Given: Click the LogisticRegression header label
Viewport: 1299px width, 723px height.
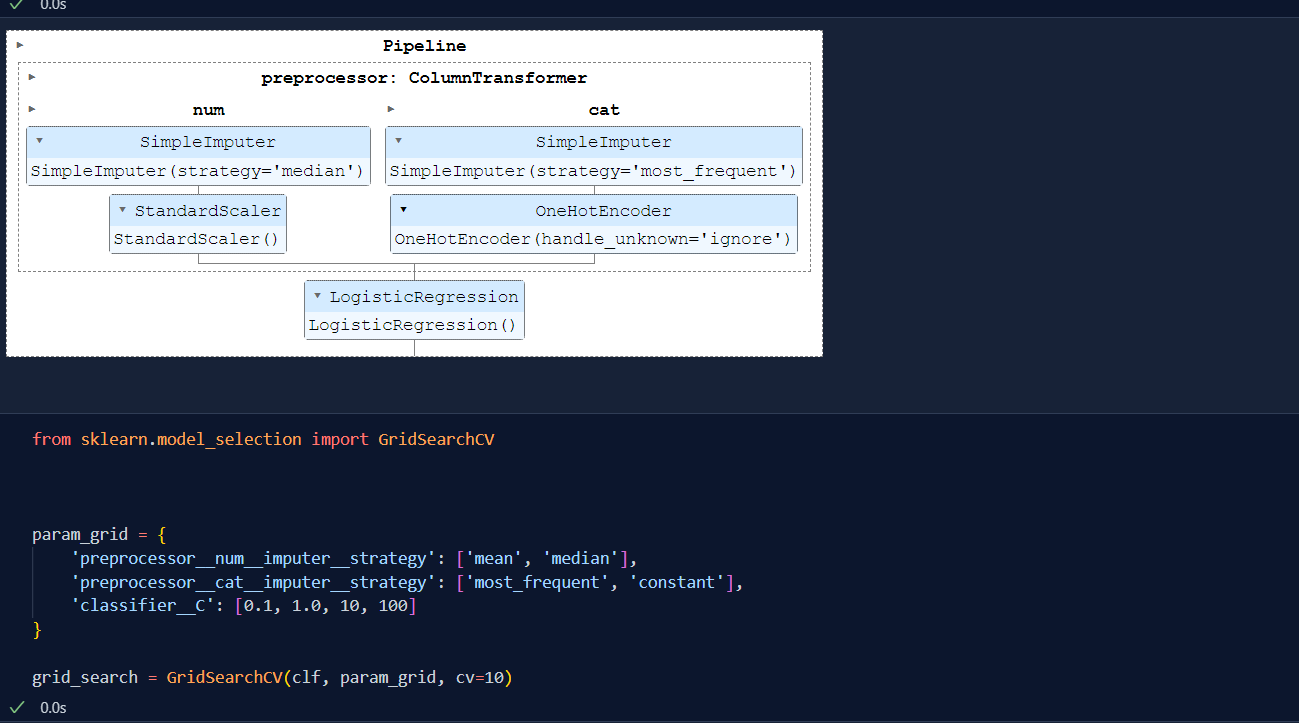Looking at the screenshot, I should click(x=424, y=297).
